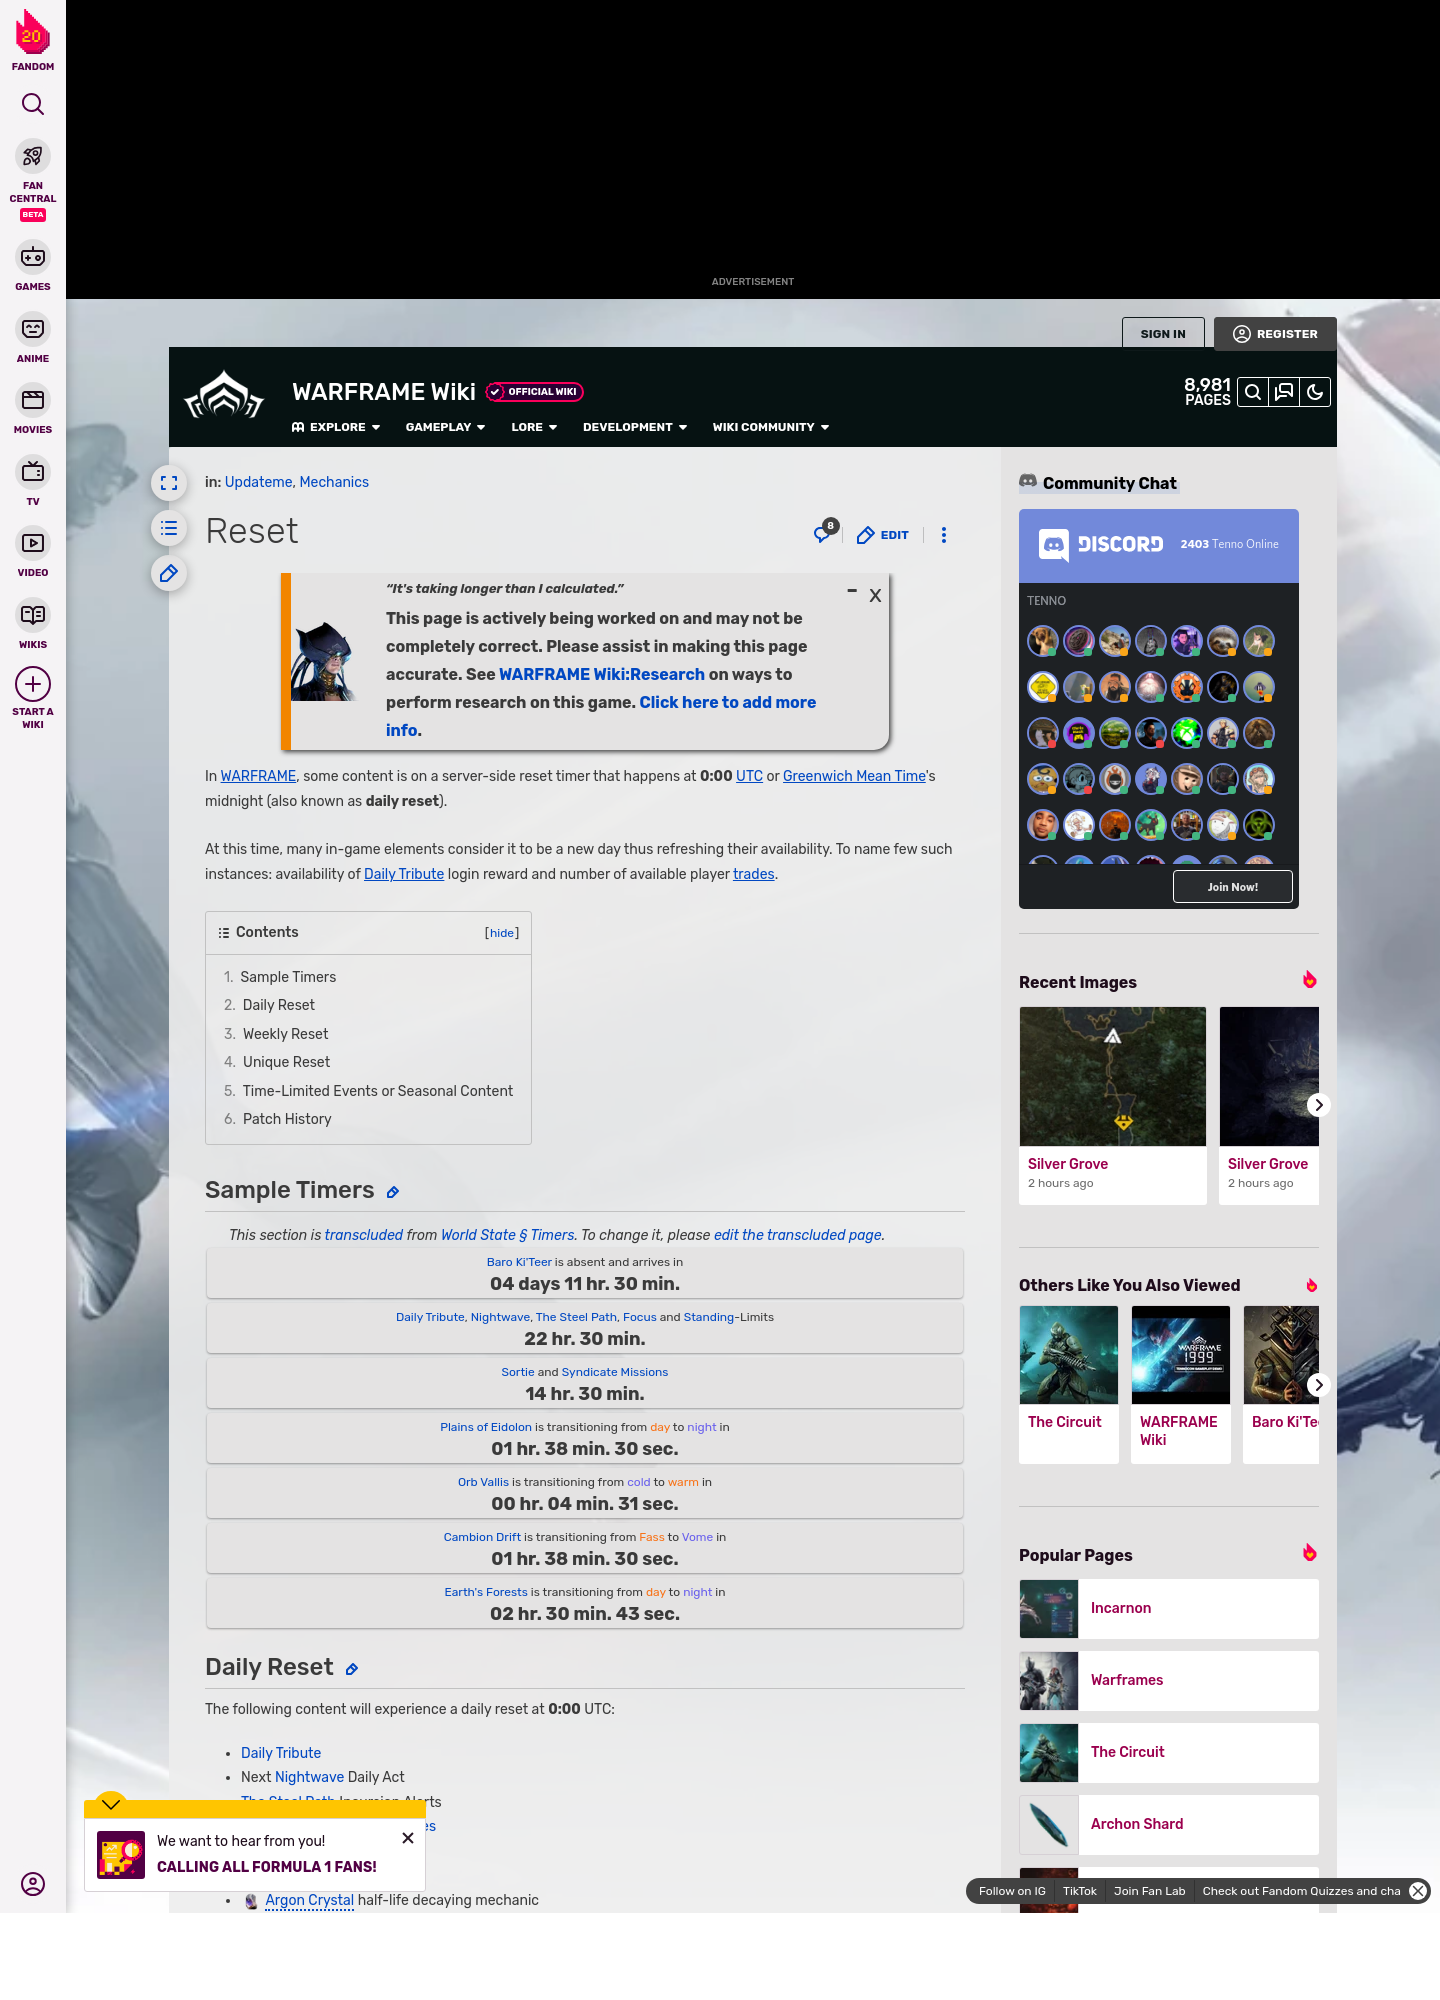1440x2000 pixels.
Task: Jump to Sample Timers in Contents
Action: click(288, 977)
